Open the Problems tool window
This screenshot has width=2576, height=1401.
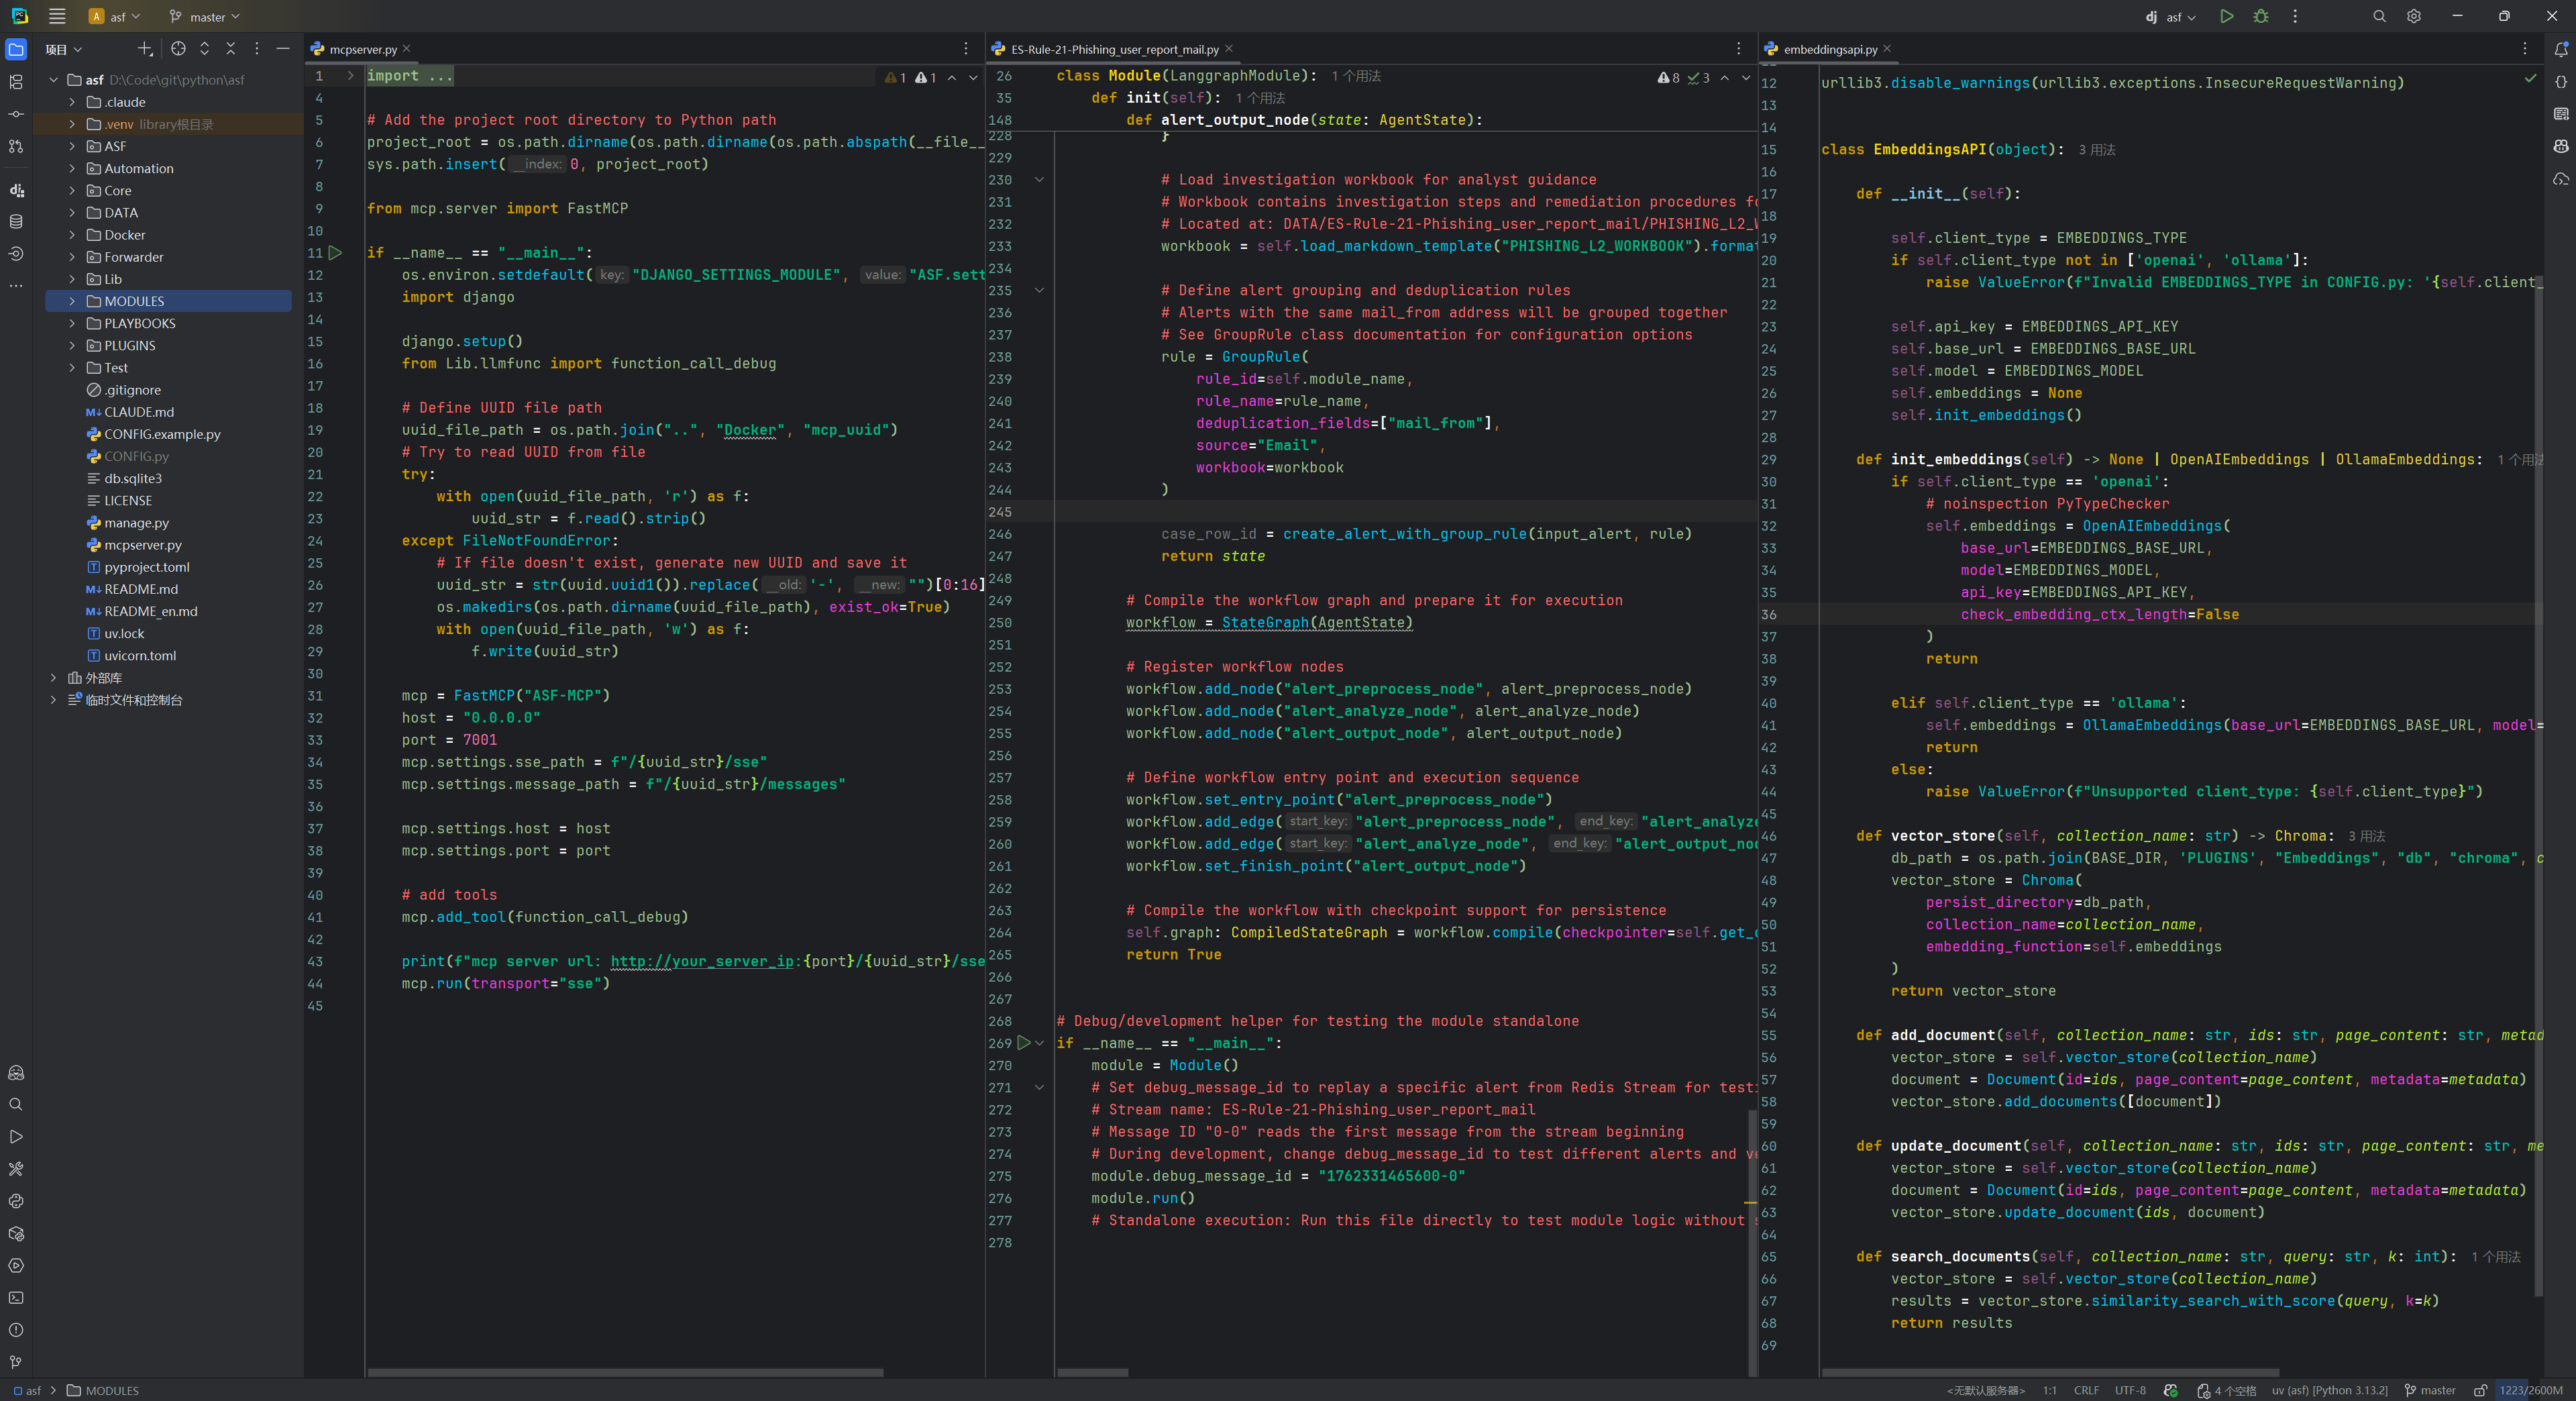click(x=16, y=1330)
